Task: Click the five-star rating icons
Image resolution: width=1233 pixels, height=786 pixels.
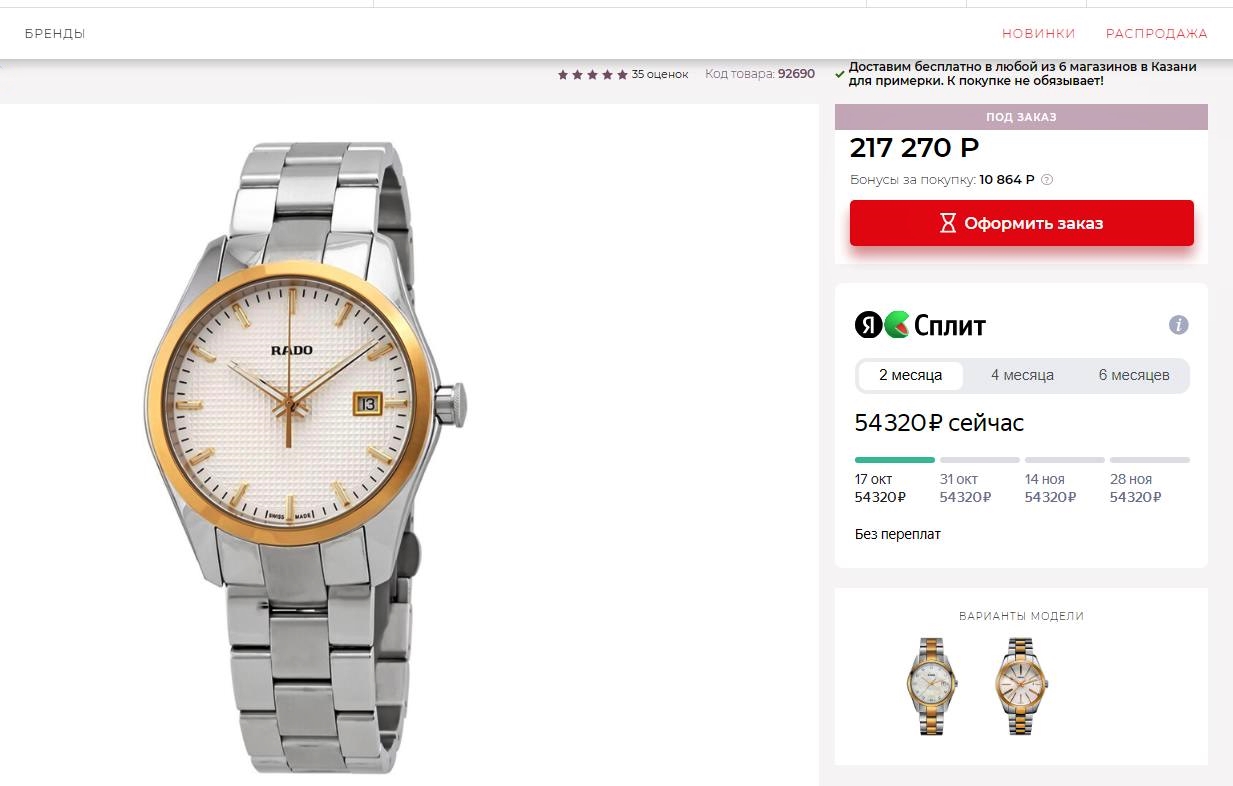Action: [x=592, y=74]
